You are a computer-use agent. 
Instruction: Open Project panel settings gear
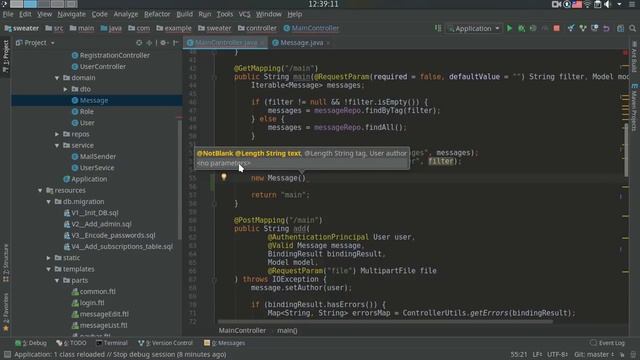(x=163, y=42)
